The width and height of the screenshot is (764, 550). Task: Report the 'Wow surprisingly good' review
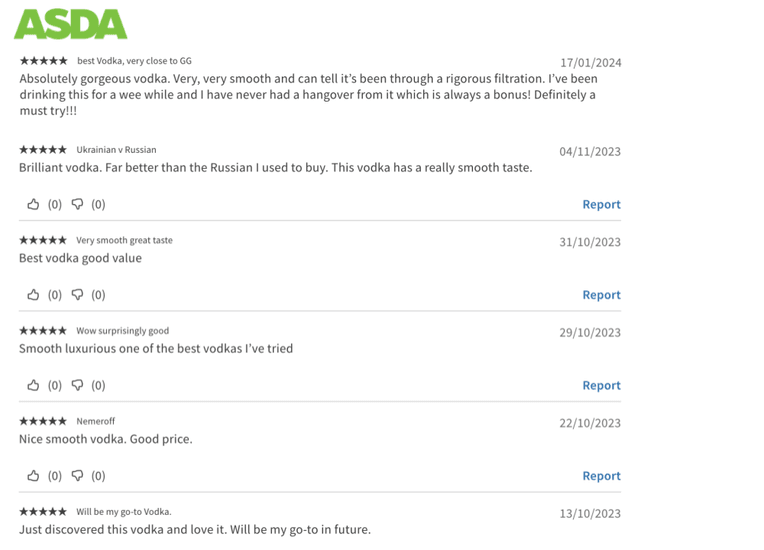point(601,385)
